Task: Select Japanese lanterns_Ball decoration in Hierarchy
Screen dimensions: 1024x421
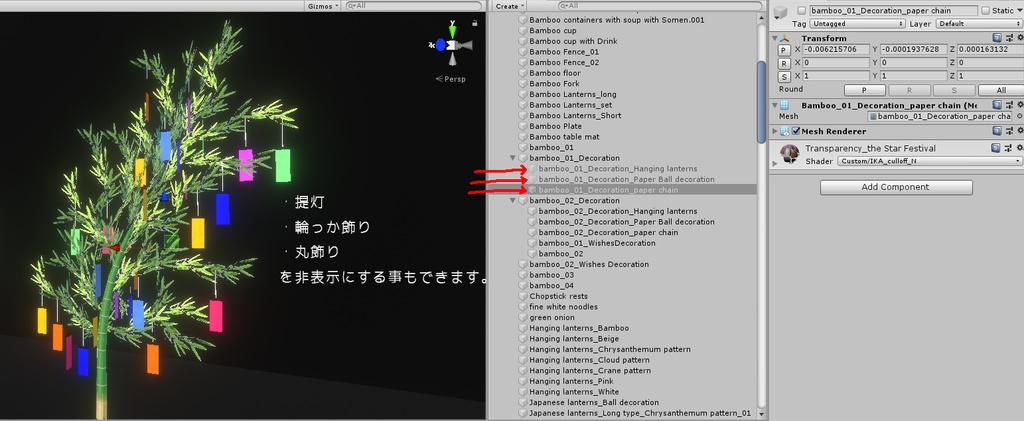Action: click(x=594, y=402)
